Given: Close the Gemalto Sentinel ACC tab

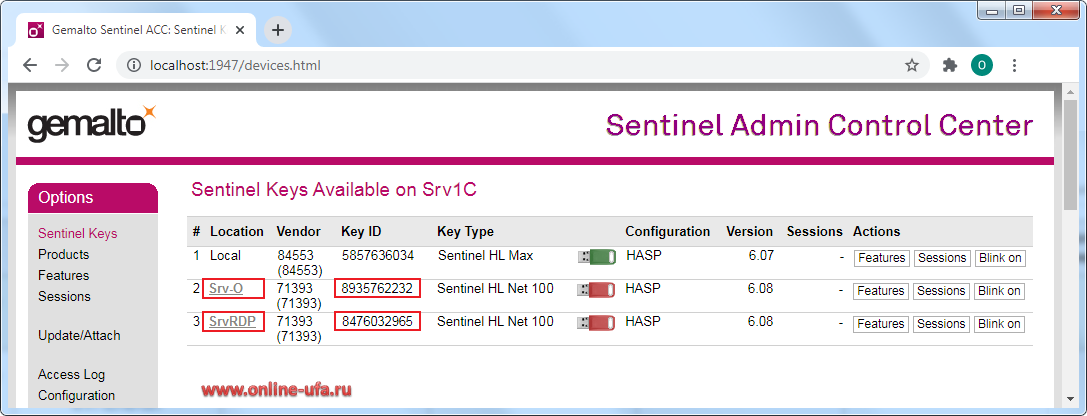Looking at the screenshot, I should (x=241, y=30).
